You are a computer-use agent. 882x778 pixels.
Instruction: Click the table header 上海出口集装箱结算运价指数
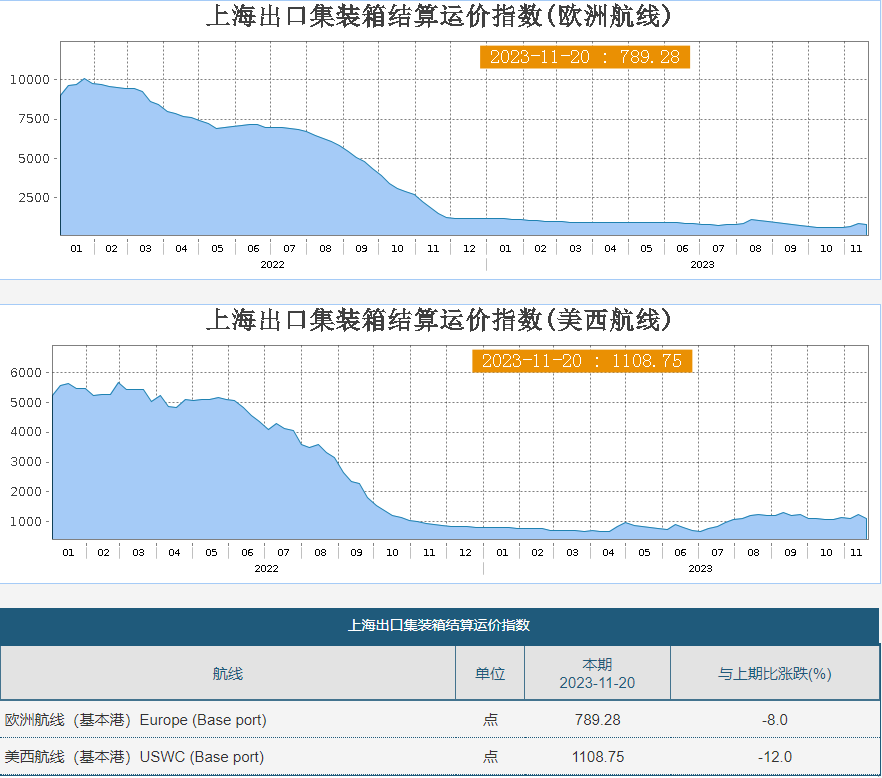click(439, 625)
